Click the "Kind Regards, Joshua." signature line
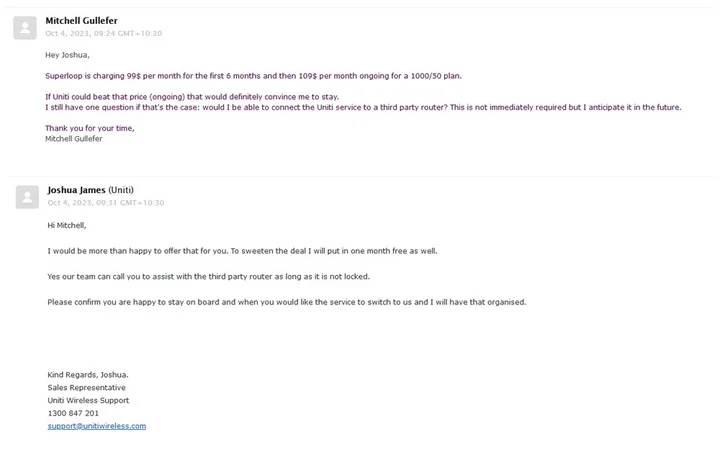Screen dimensions: 720x460 pos(88,375)
